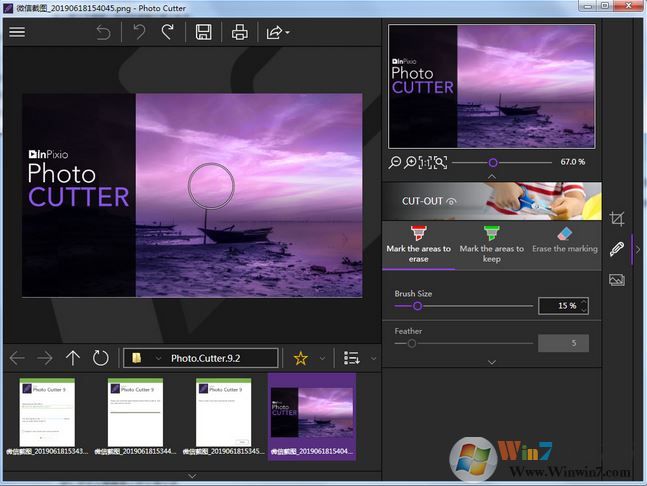Click the Print icon in toolbar

pos(240,32)
